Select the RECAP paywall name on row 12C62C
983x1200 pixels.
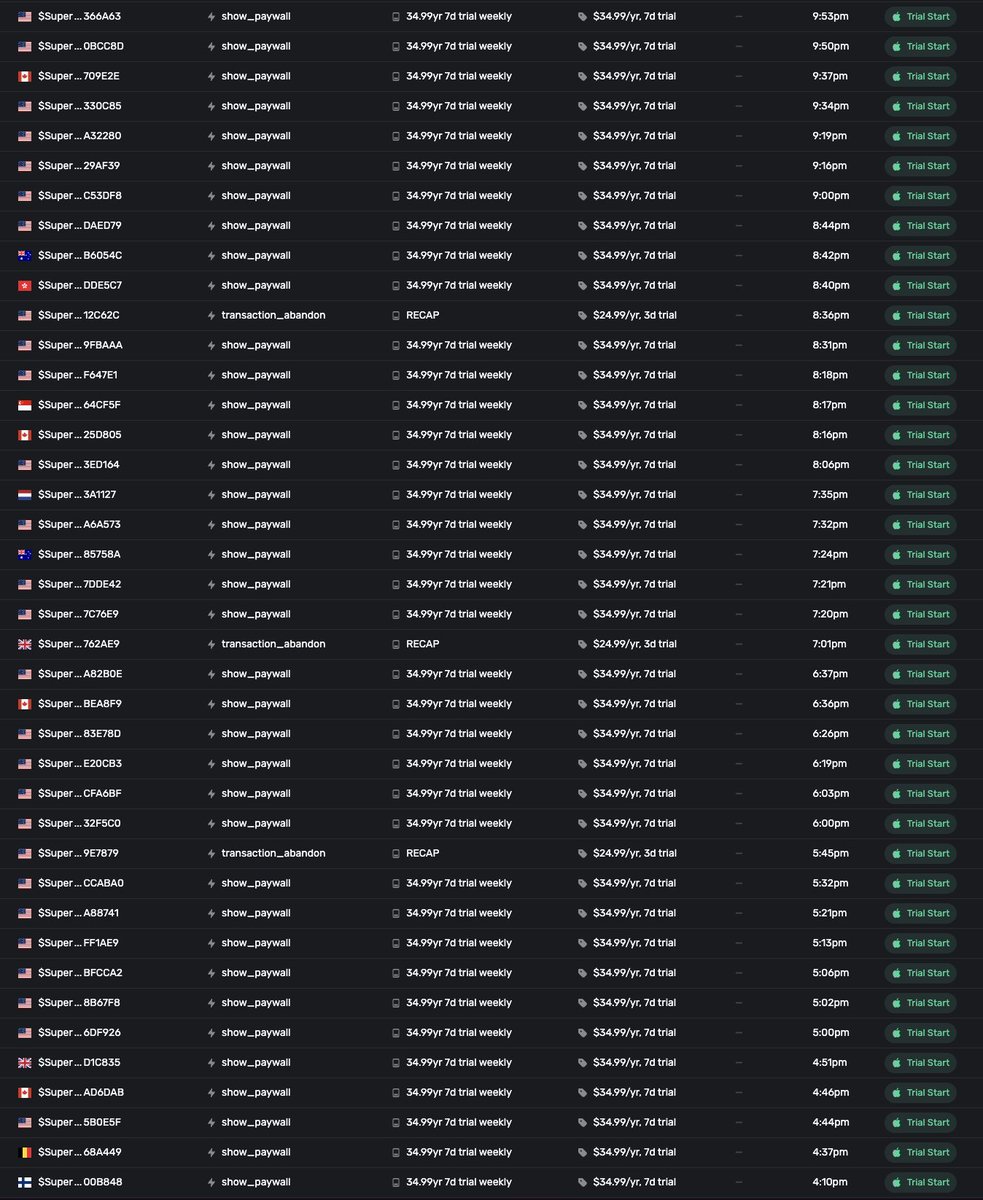tap(422, 315)
